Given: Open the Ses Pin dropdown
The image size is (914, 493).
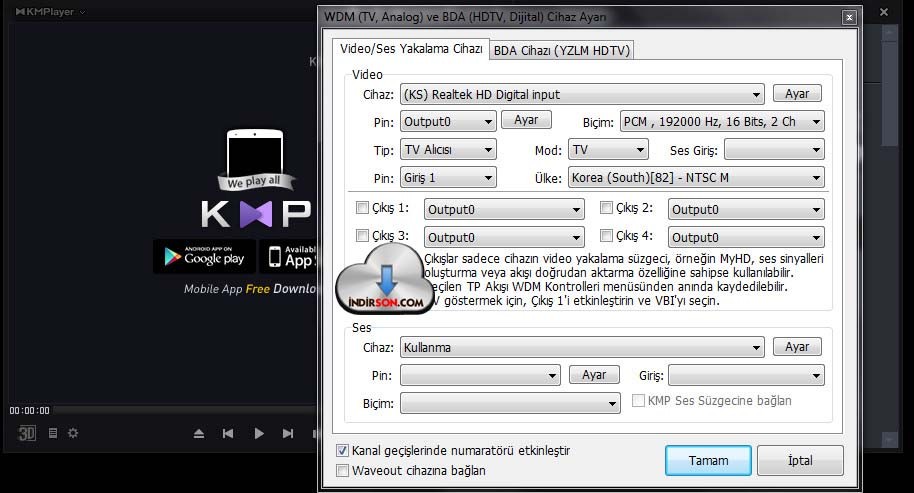Looking at the screenshot, I should coord(480,375).
